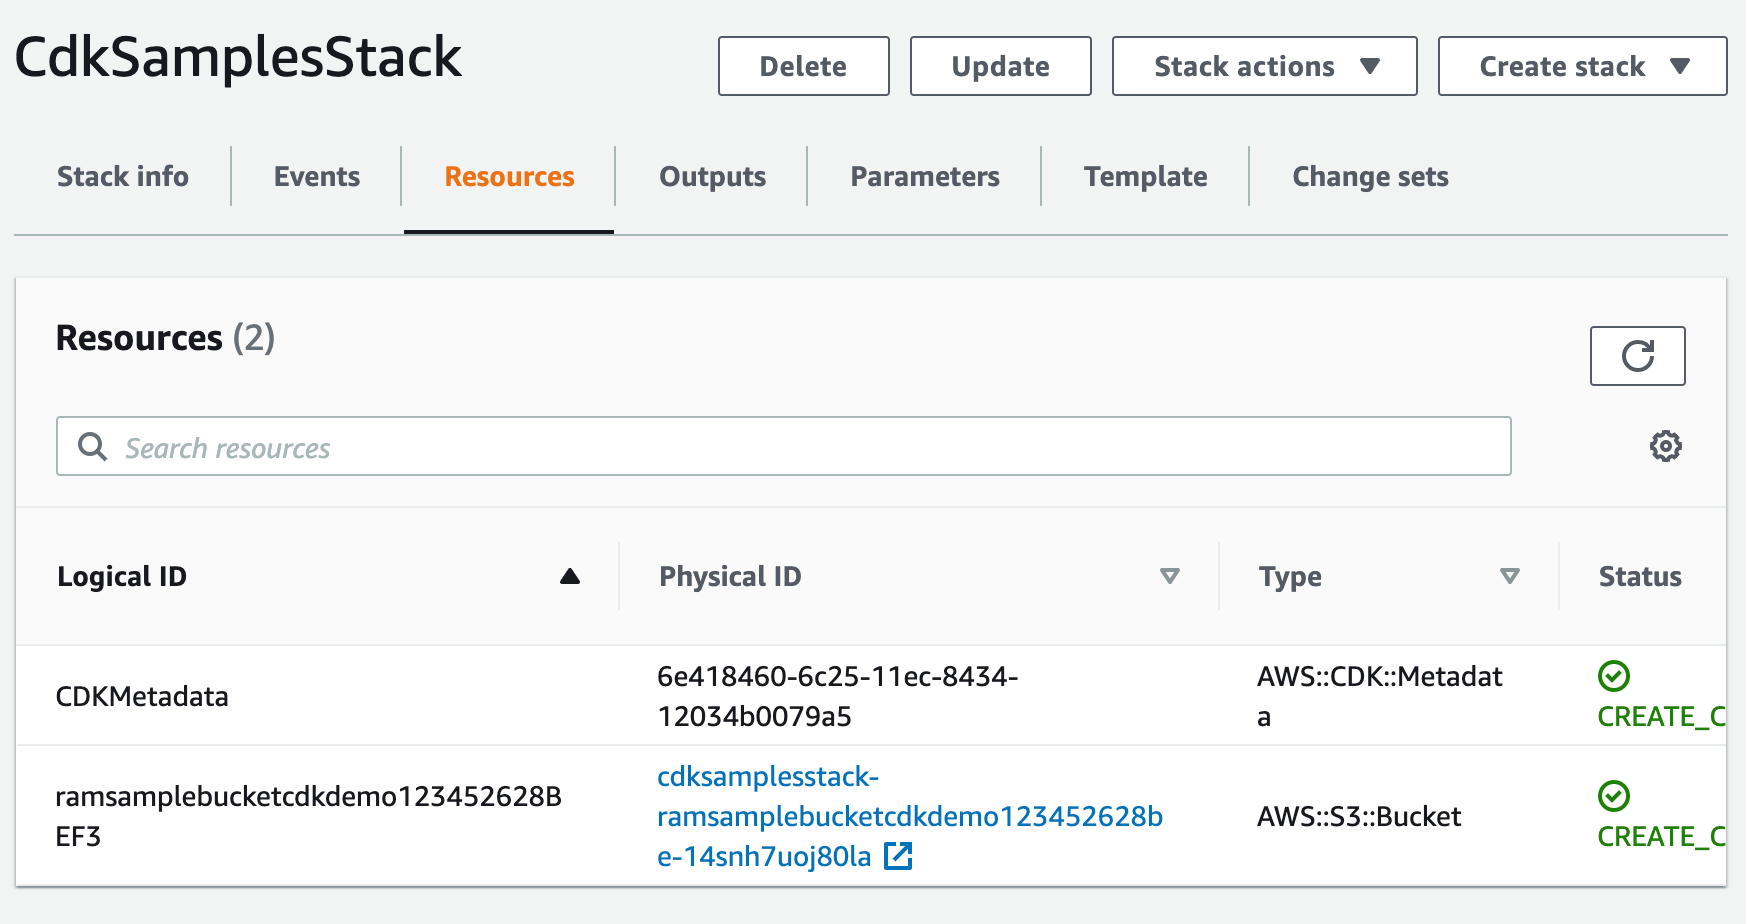The image size is (1746, 924).
Task: Open the cdksamplestack bucket physical ID link
Action: (x=908, y=816)
